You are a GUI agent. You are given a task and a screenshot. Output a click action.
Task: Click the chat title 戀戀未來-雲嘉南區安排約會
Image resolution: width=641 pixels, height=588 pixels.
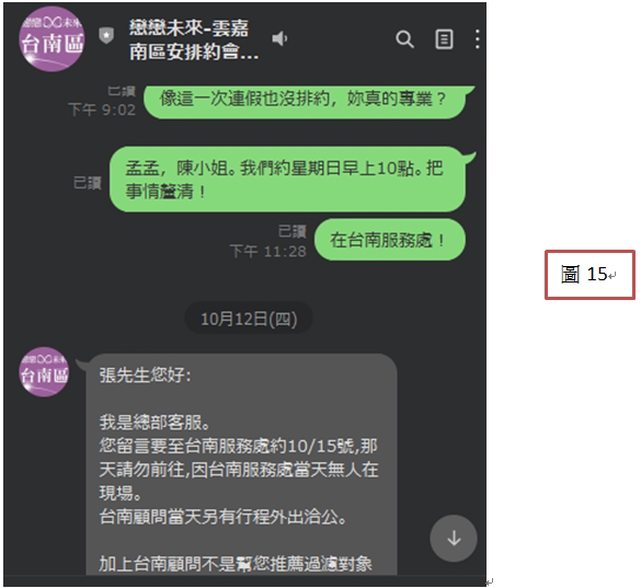pyautogui.click(x=193, y=40)
